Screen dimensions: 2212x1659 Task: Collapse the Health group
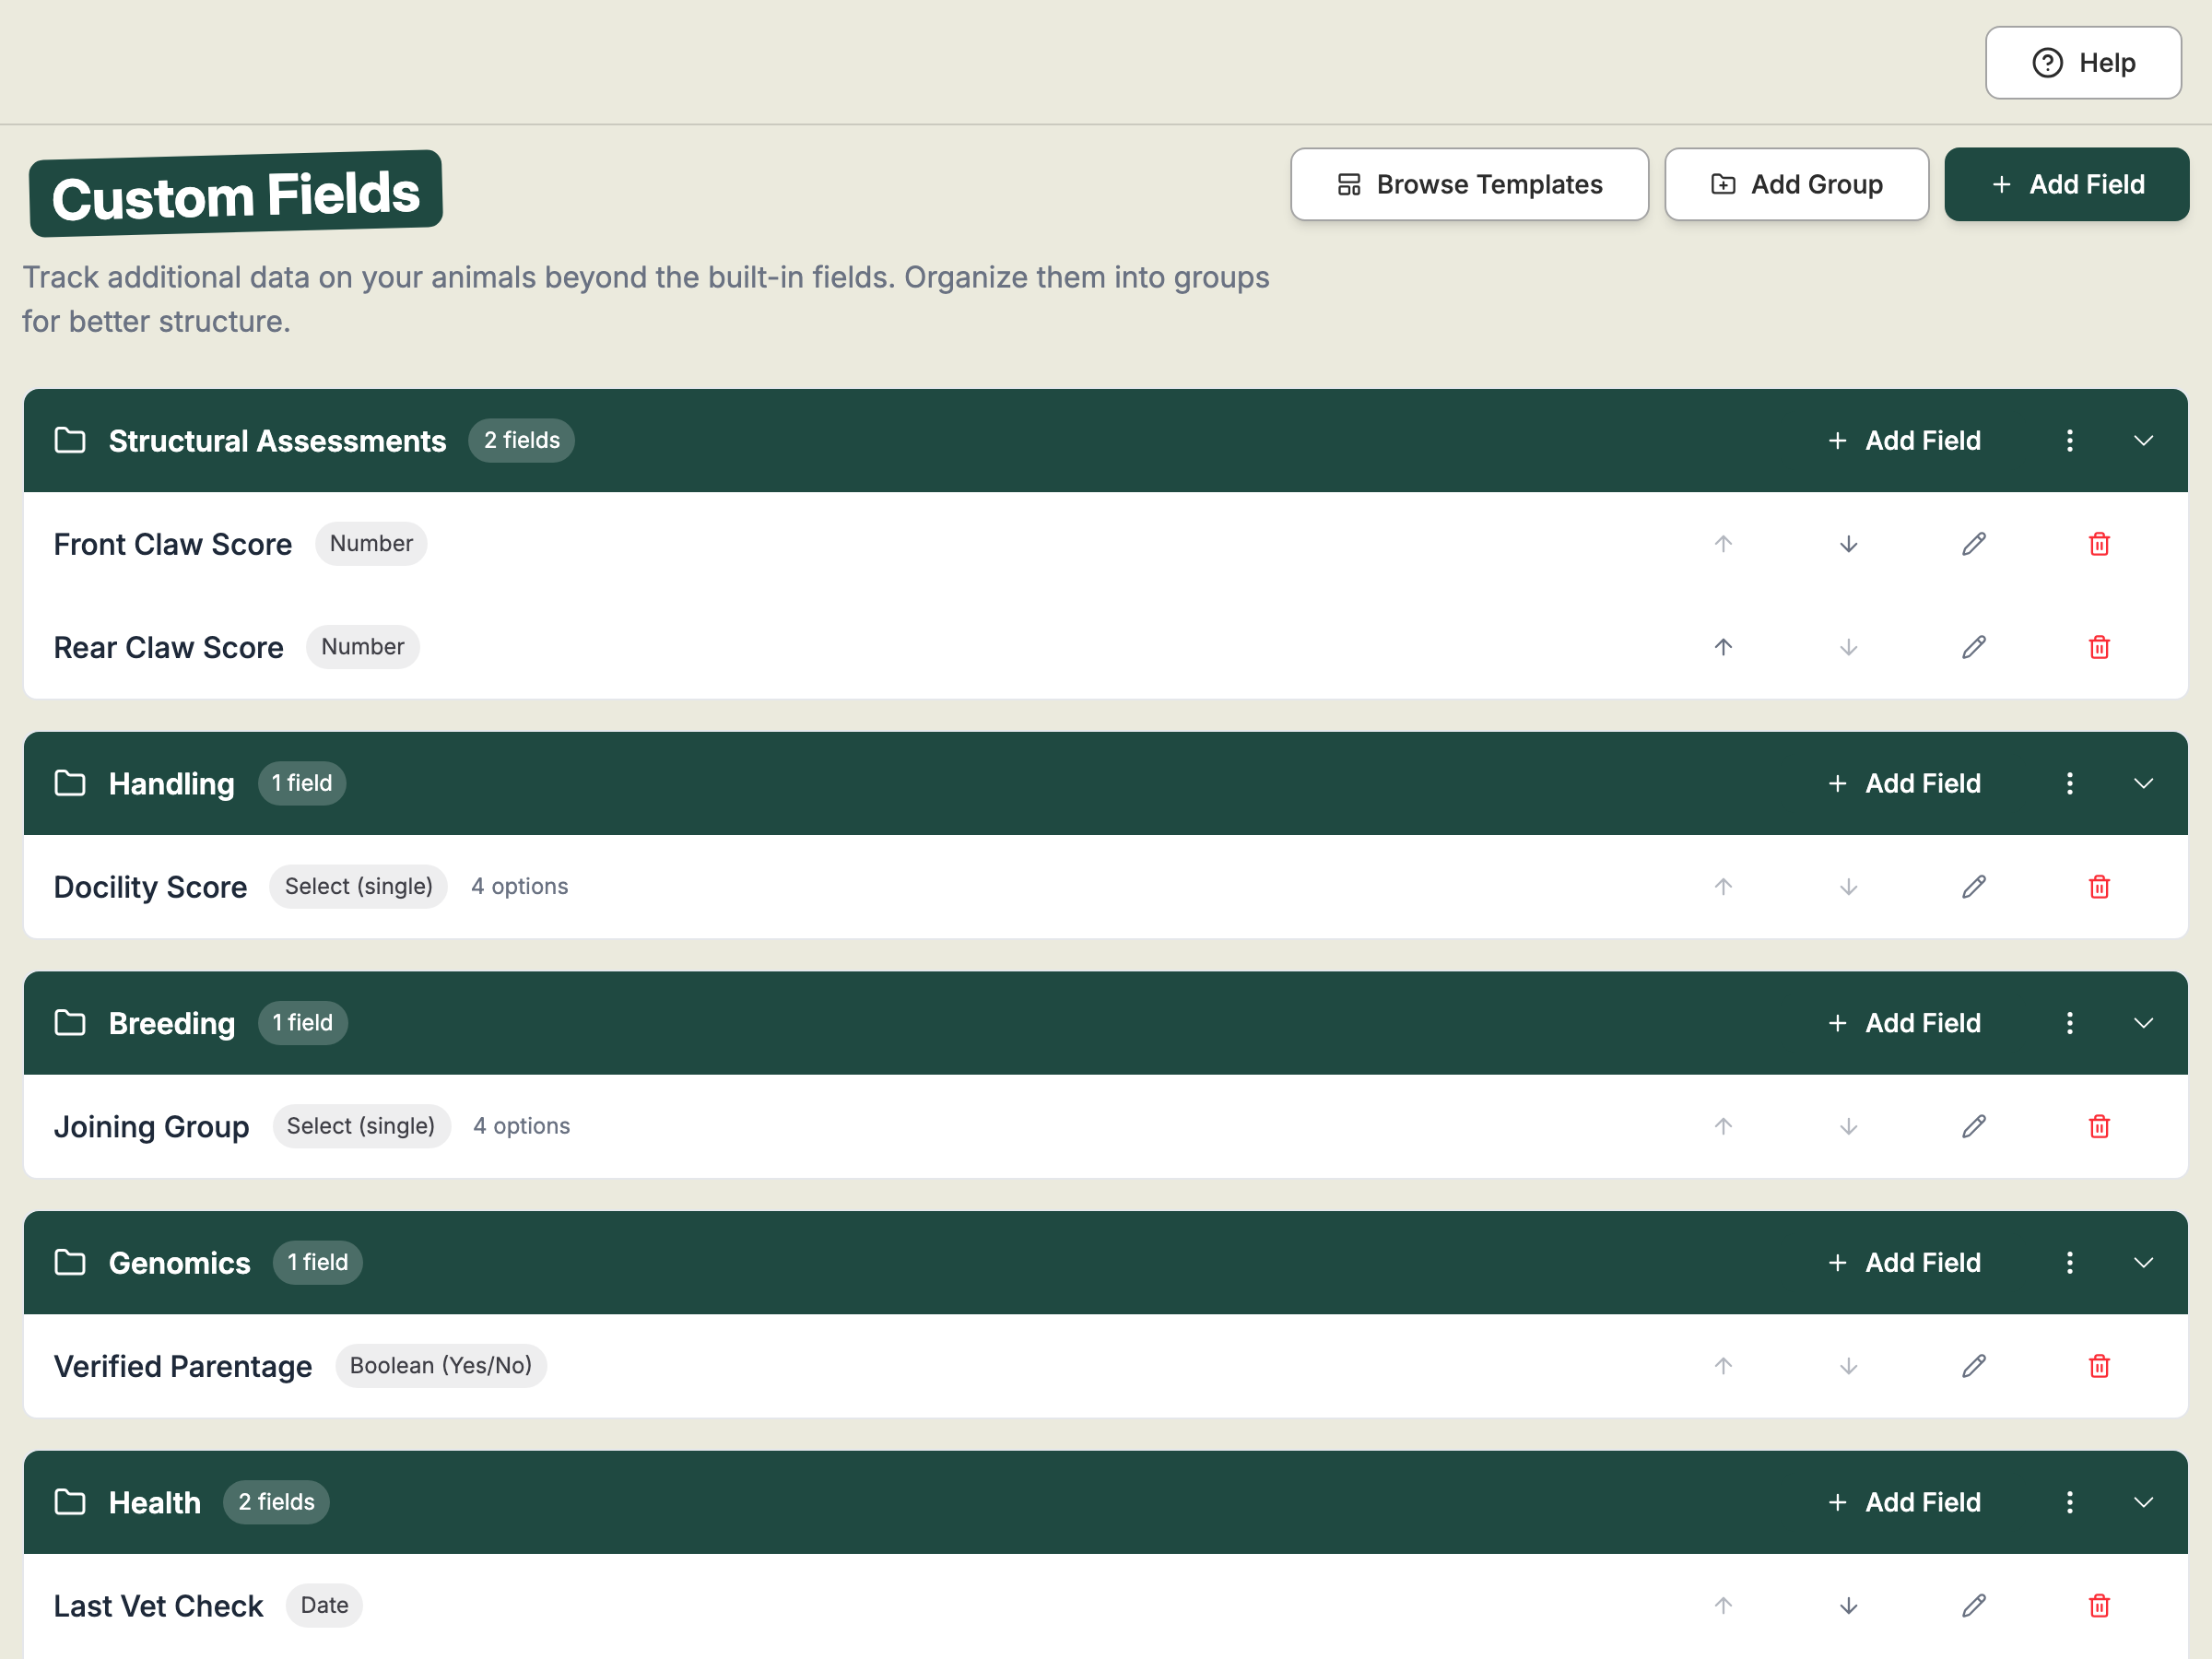point(2143,1502)
